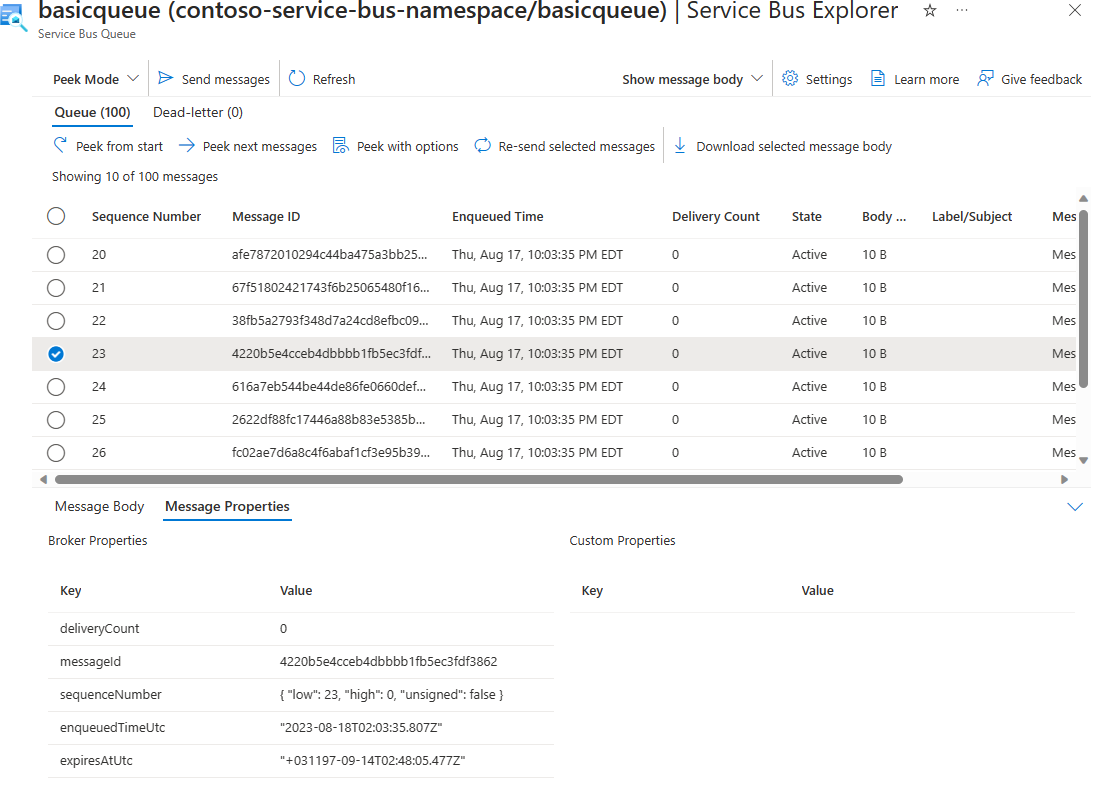Click the table's vertical scrollbar thumb
Viewport: 1109px width, 794px height.
point(1083,297)
